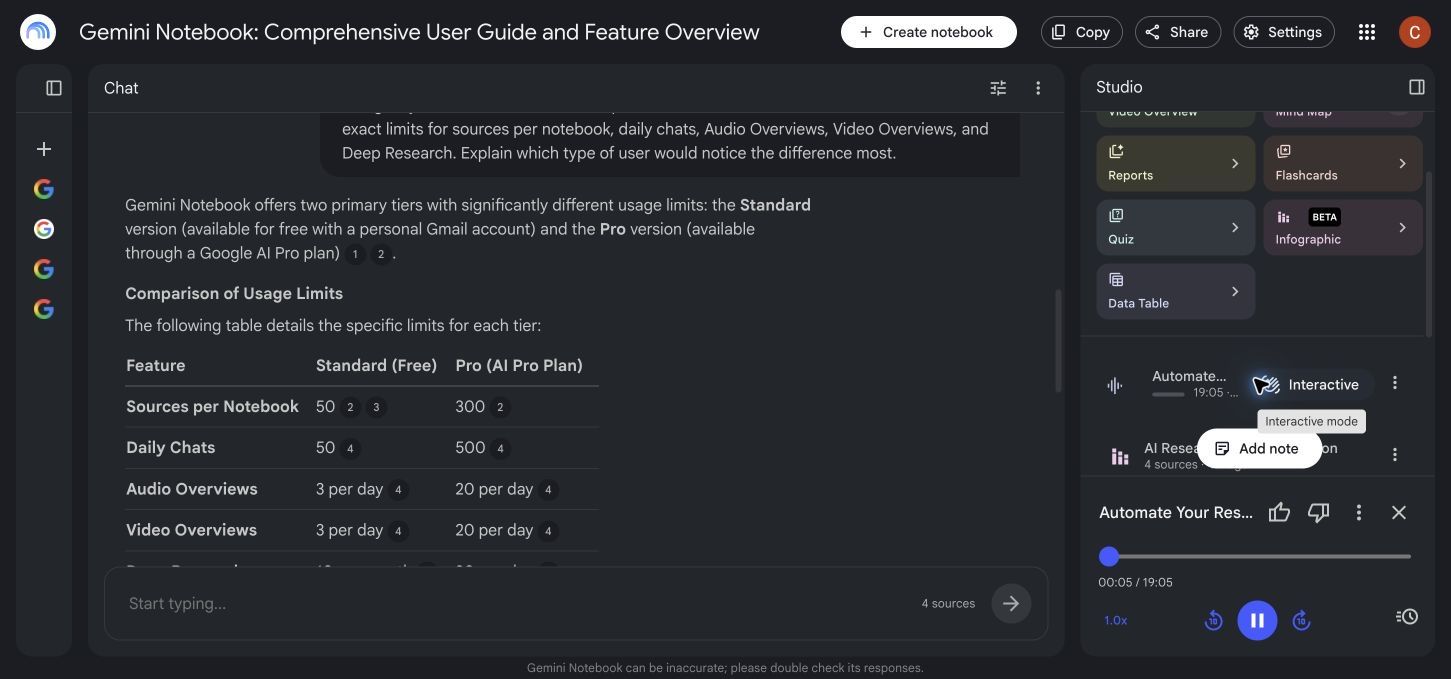Pause the audio overview playback
The image size is (1451, 679).
point(1257,620)
